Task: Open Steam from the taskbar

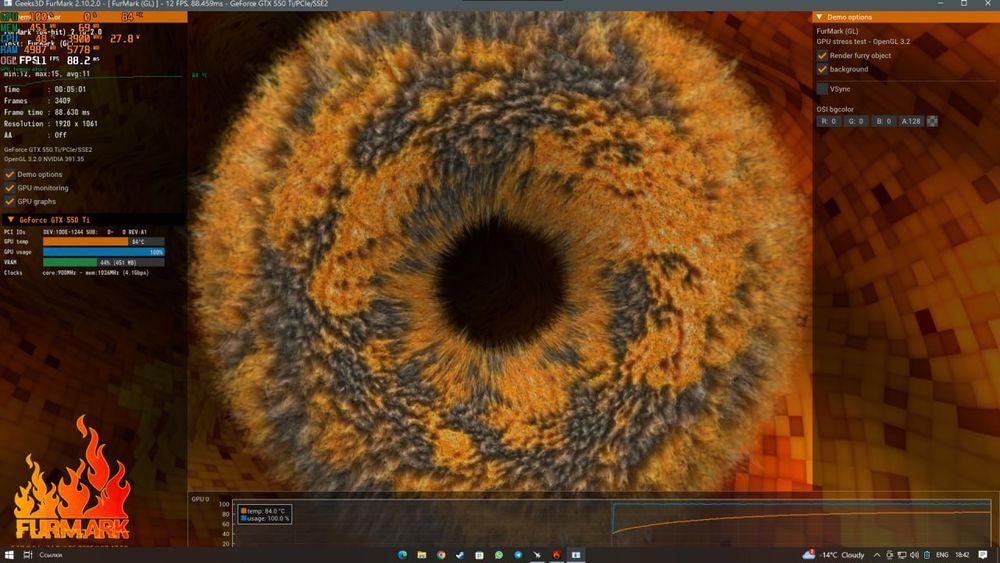Action: tap(460, 555)
